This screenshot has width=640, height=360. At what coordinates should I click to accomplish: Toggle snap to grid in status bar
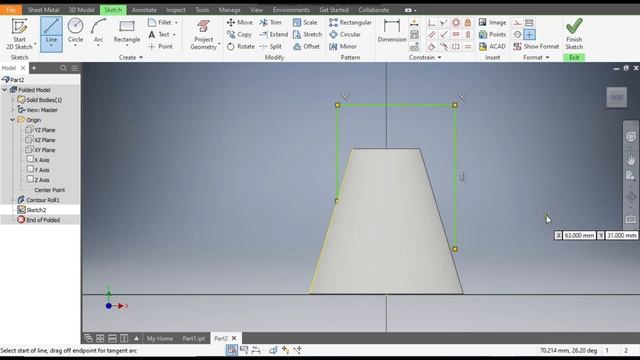(231, 350)
